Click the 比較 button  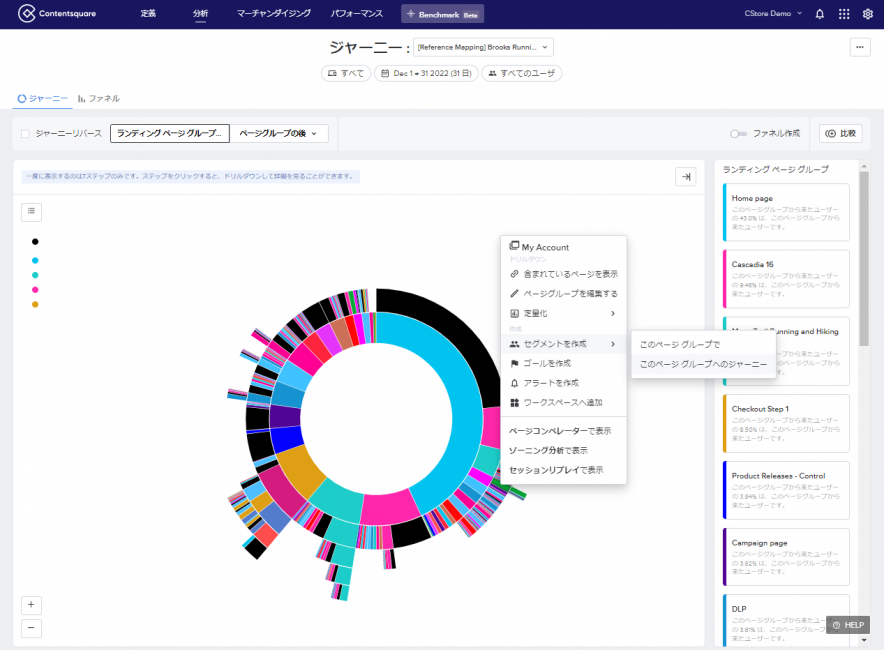840,133
